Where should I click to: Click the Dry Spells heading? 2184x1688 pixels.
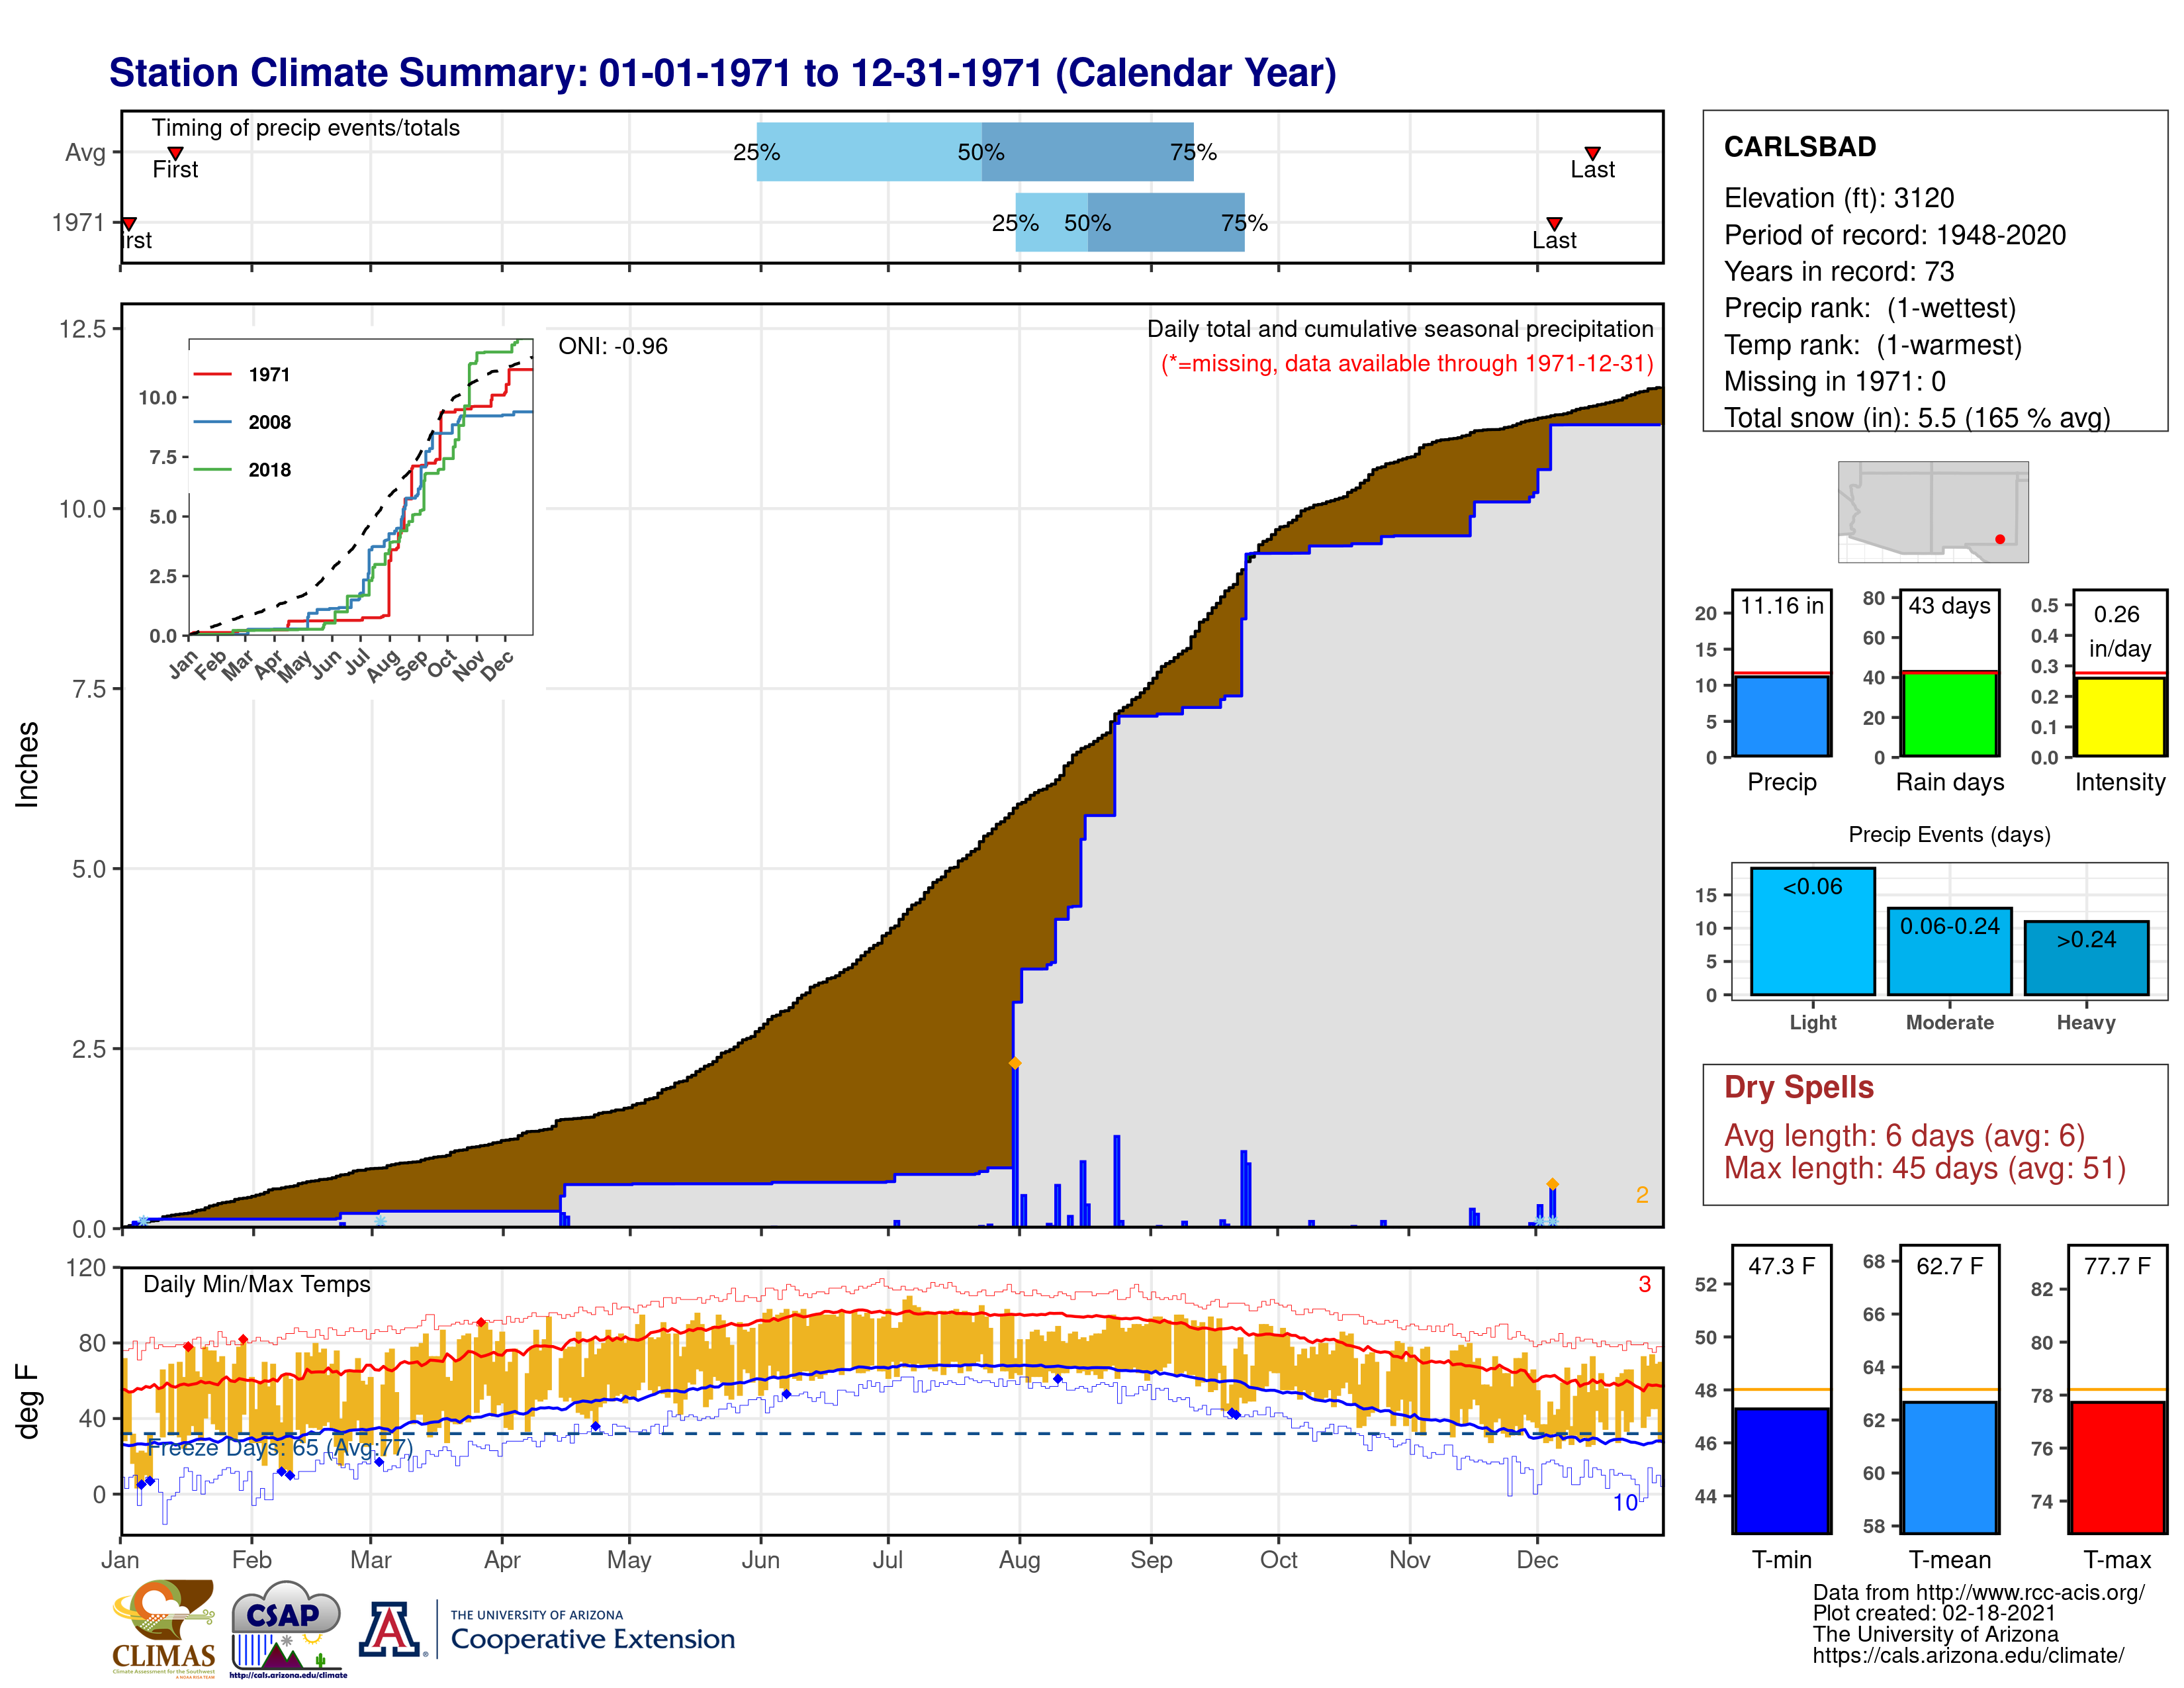pos(1799,1087)
